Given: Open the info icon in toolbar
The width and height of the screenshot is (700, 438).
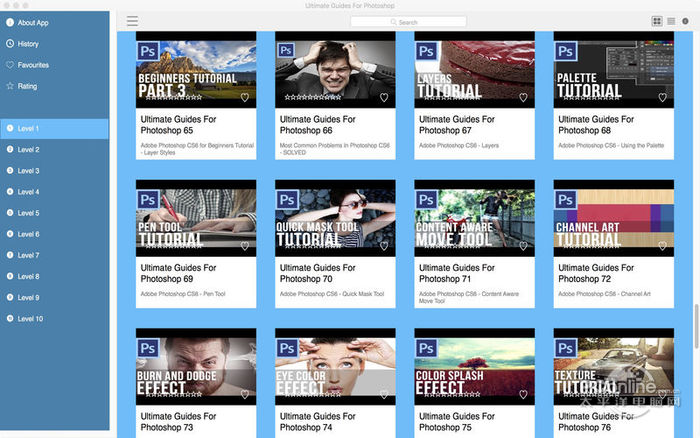Looking at the screenshot, I should click(685, 21).
